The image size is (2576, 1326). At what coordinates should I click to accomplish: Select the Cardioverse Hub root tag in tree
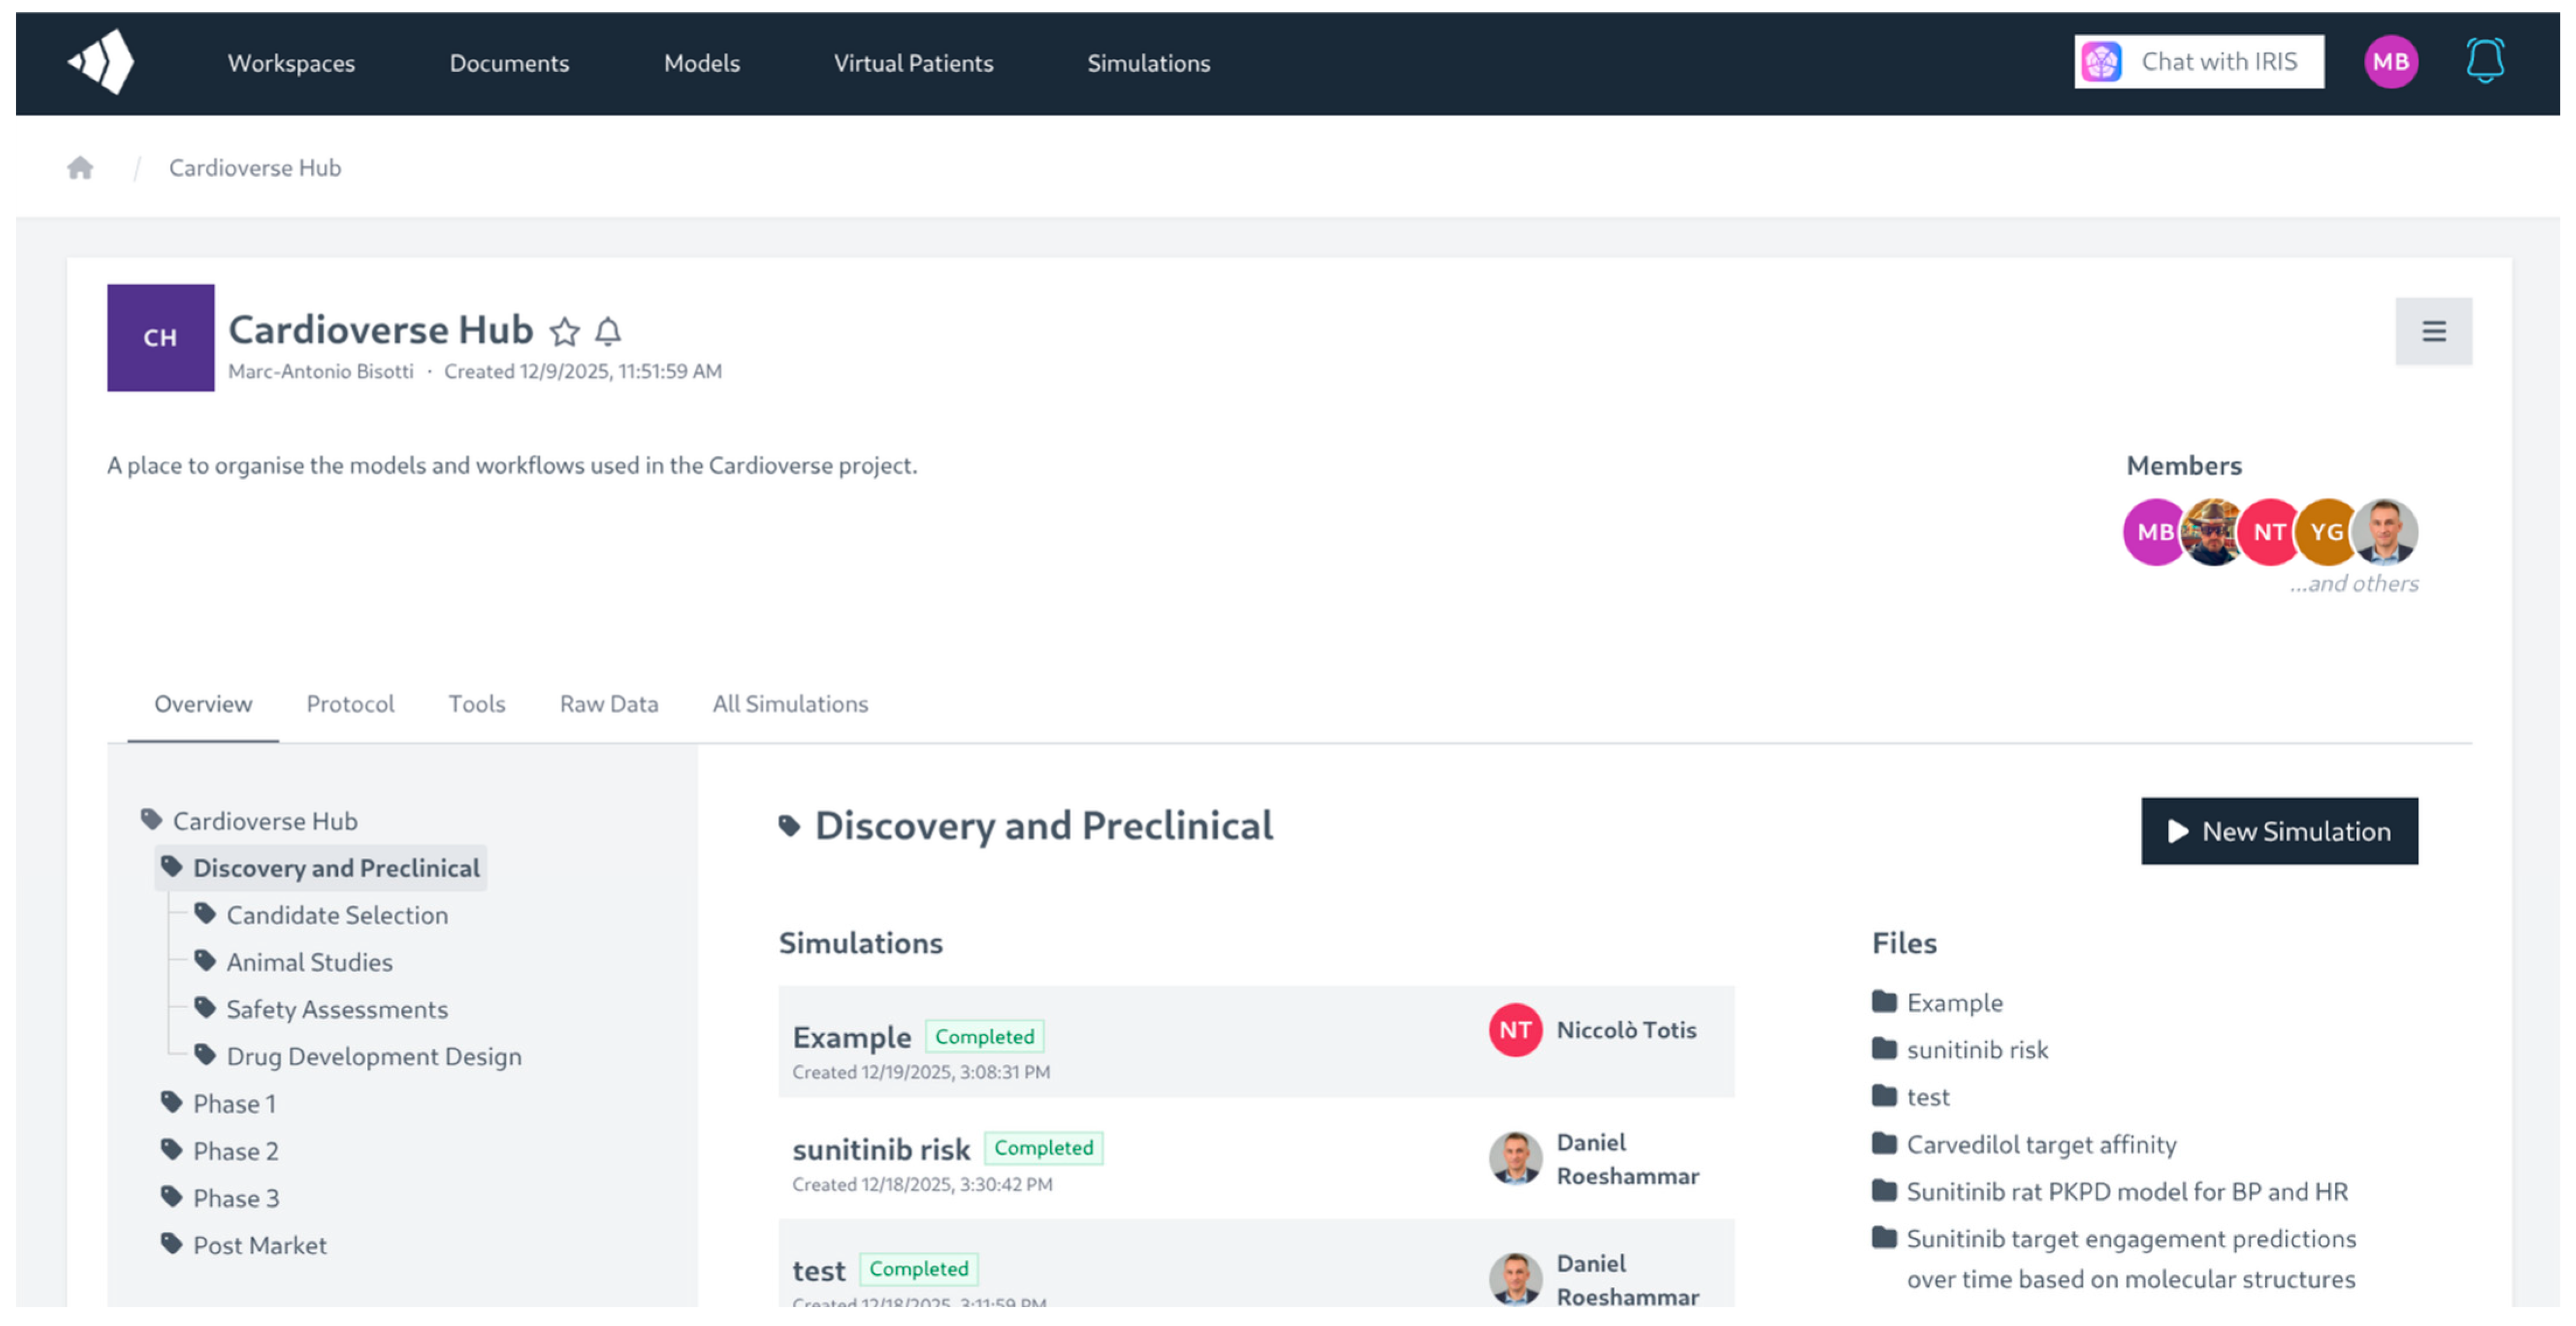[250, 821]
